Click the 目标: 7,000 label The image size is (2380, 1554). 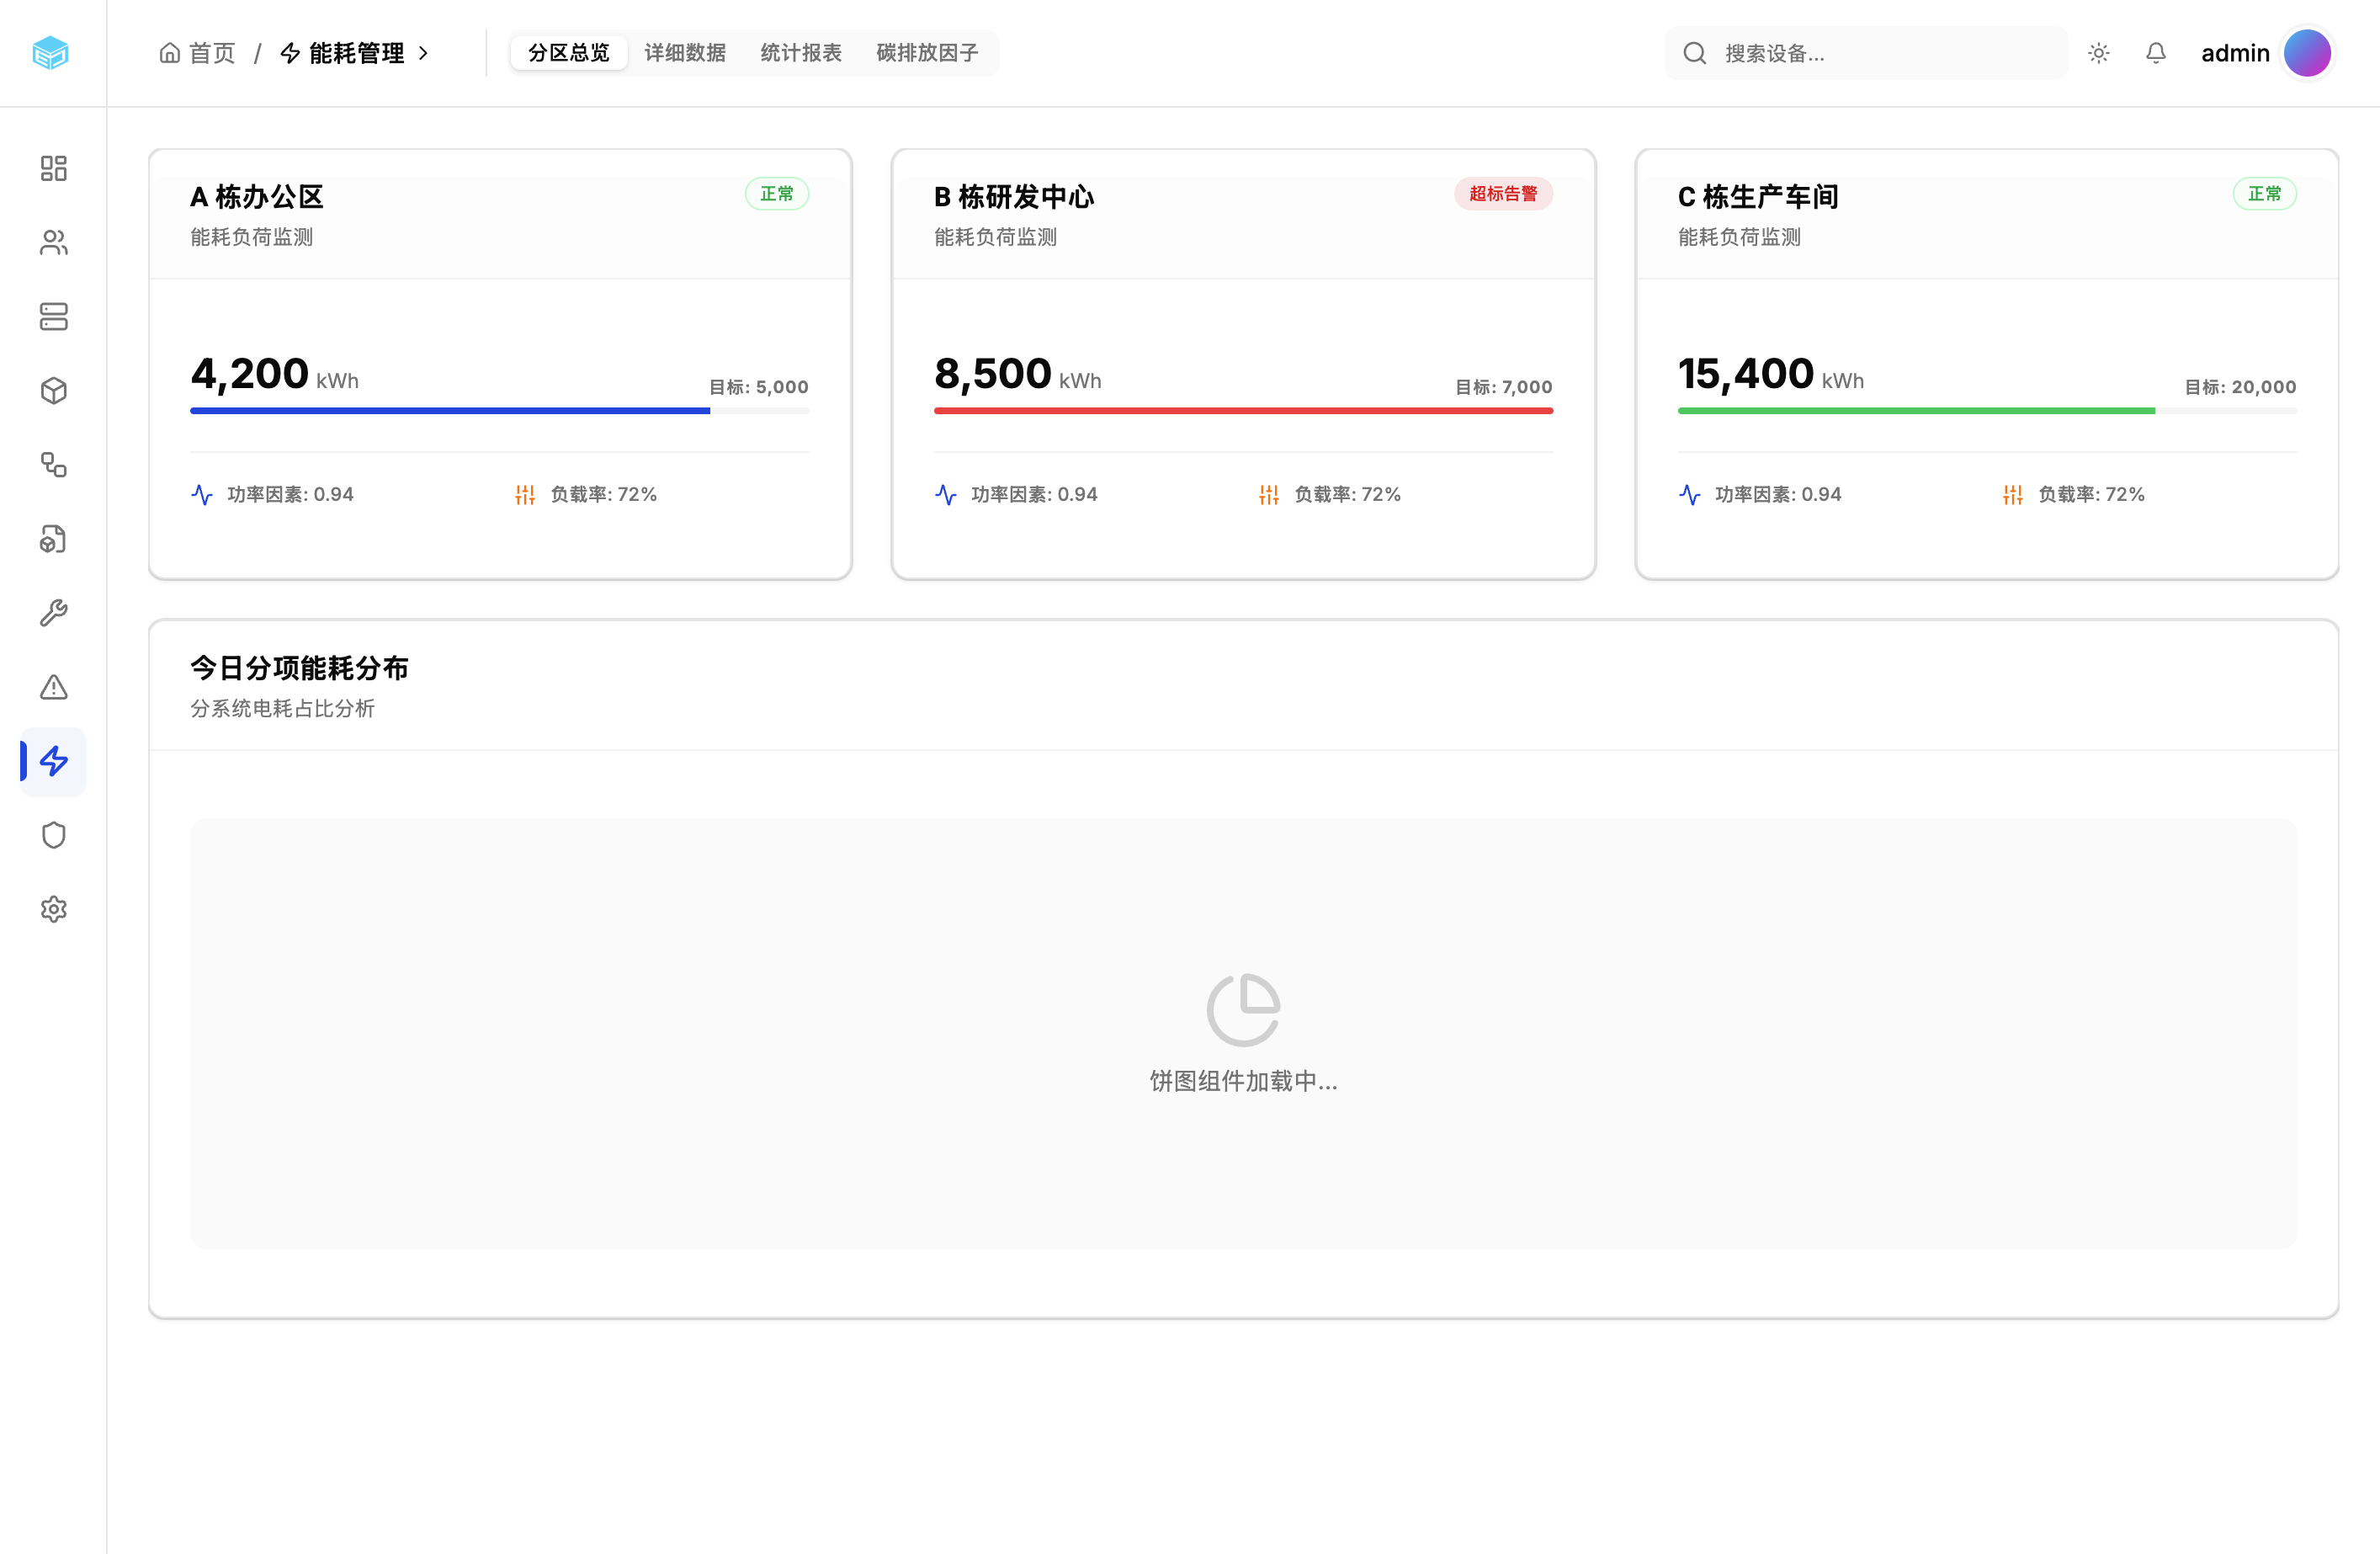[x=1504, y=387]
